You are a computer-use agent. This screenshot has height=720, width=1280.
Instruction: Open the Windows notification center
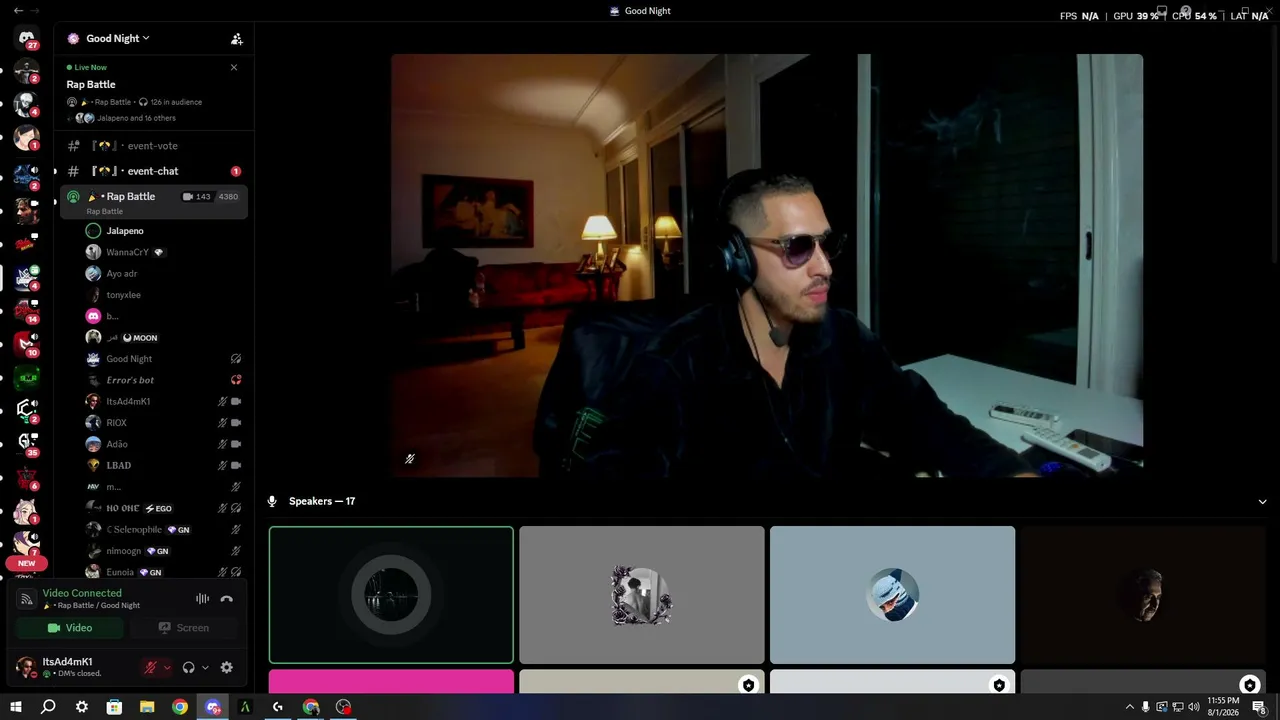click(1260, 707)
